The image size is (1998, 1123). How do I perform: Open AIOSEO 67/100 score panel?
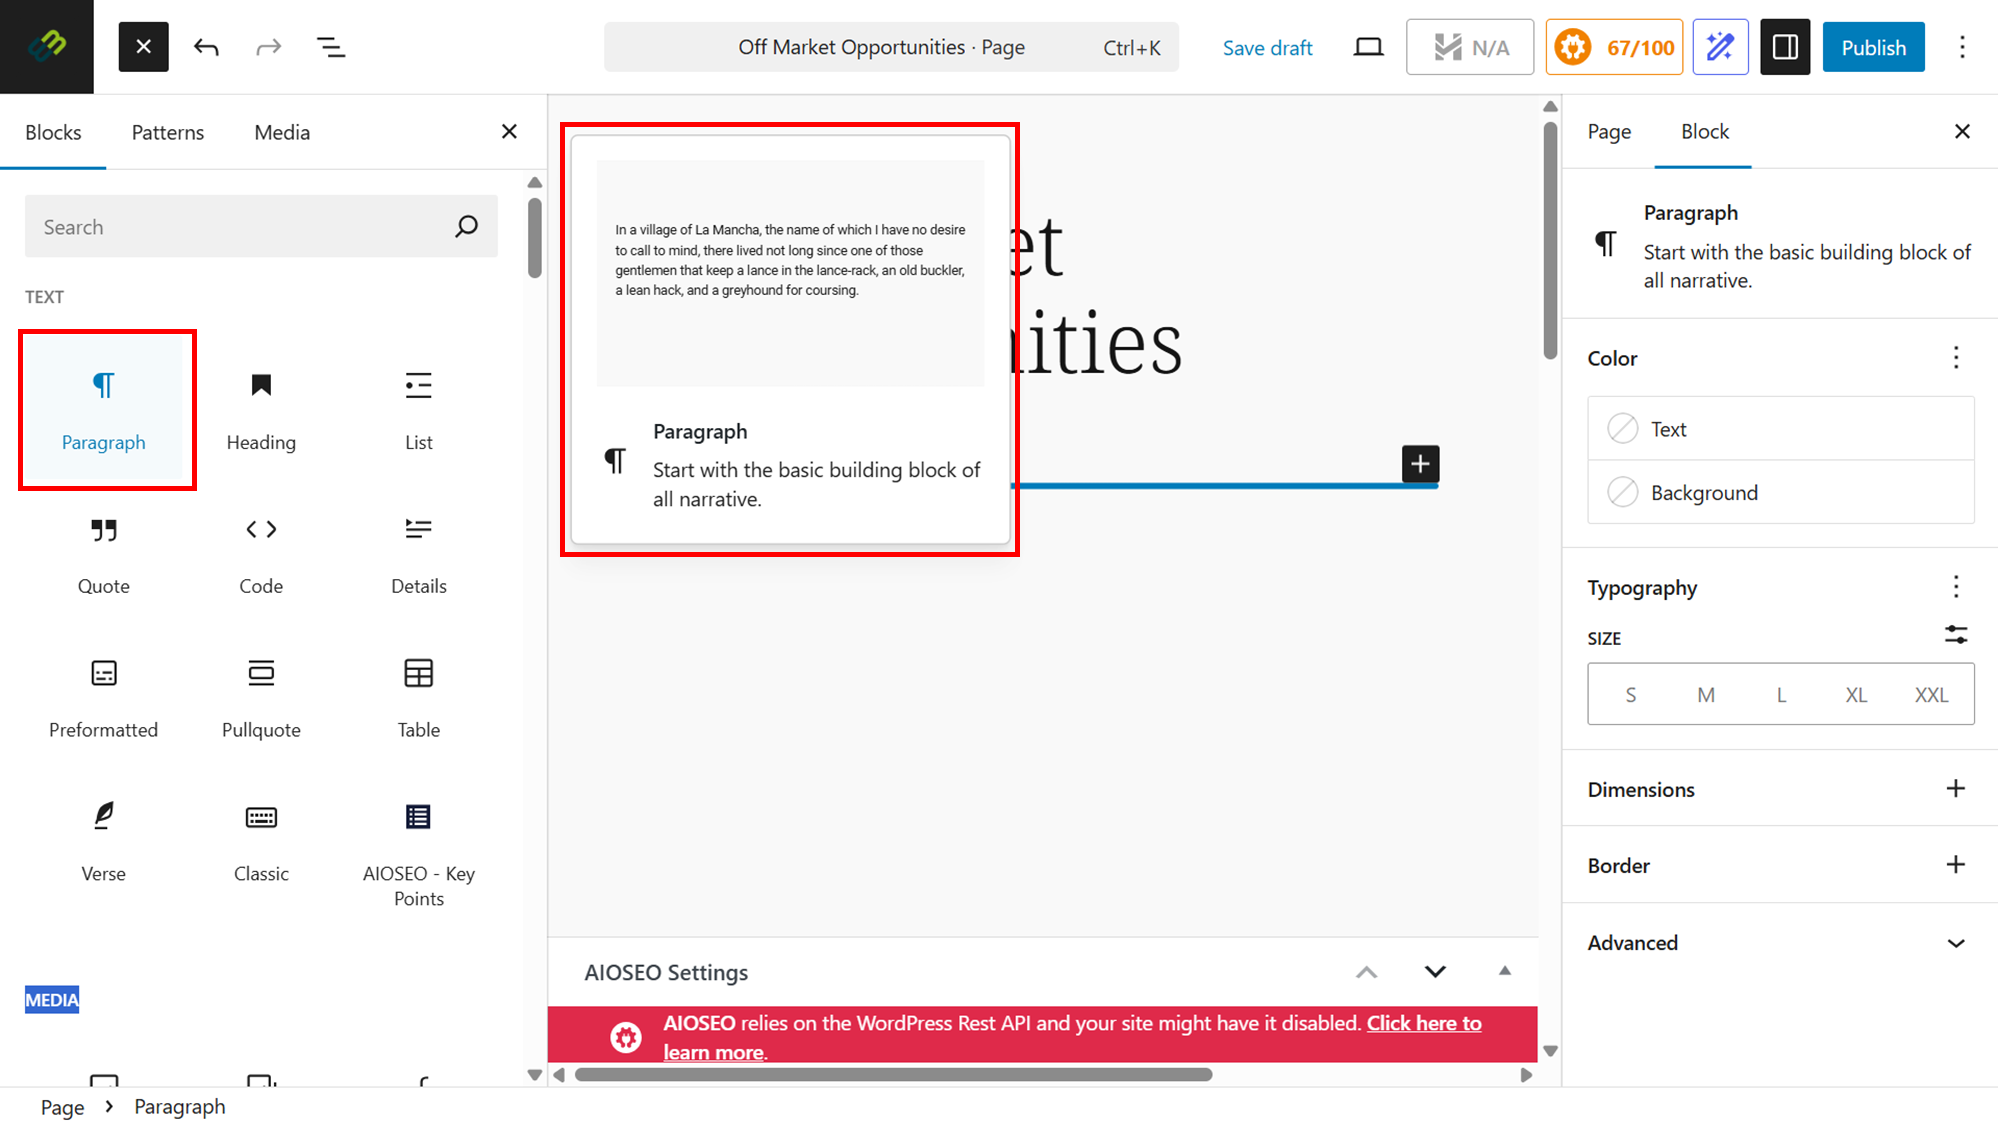[1614, 47]
